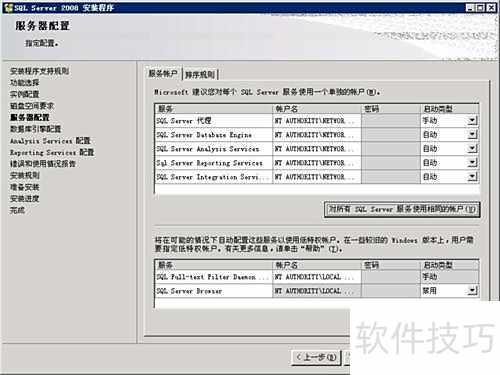Viewport: 500px width, 375px height.
Task: Select 实例配置 step in the sidebar
Action: 25,94
